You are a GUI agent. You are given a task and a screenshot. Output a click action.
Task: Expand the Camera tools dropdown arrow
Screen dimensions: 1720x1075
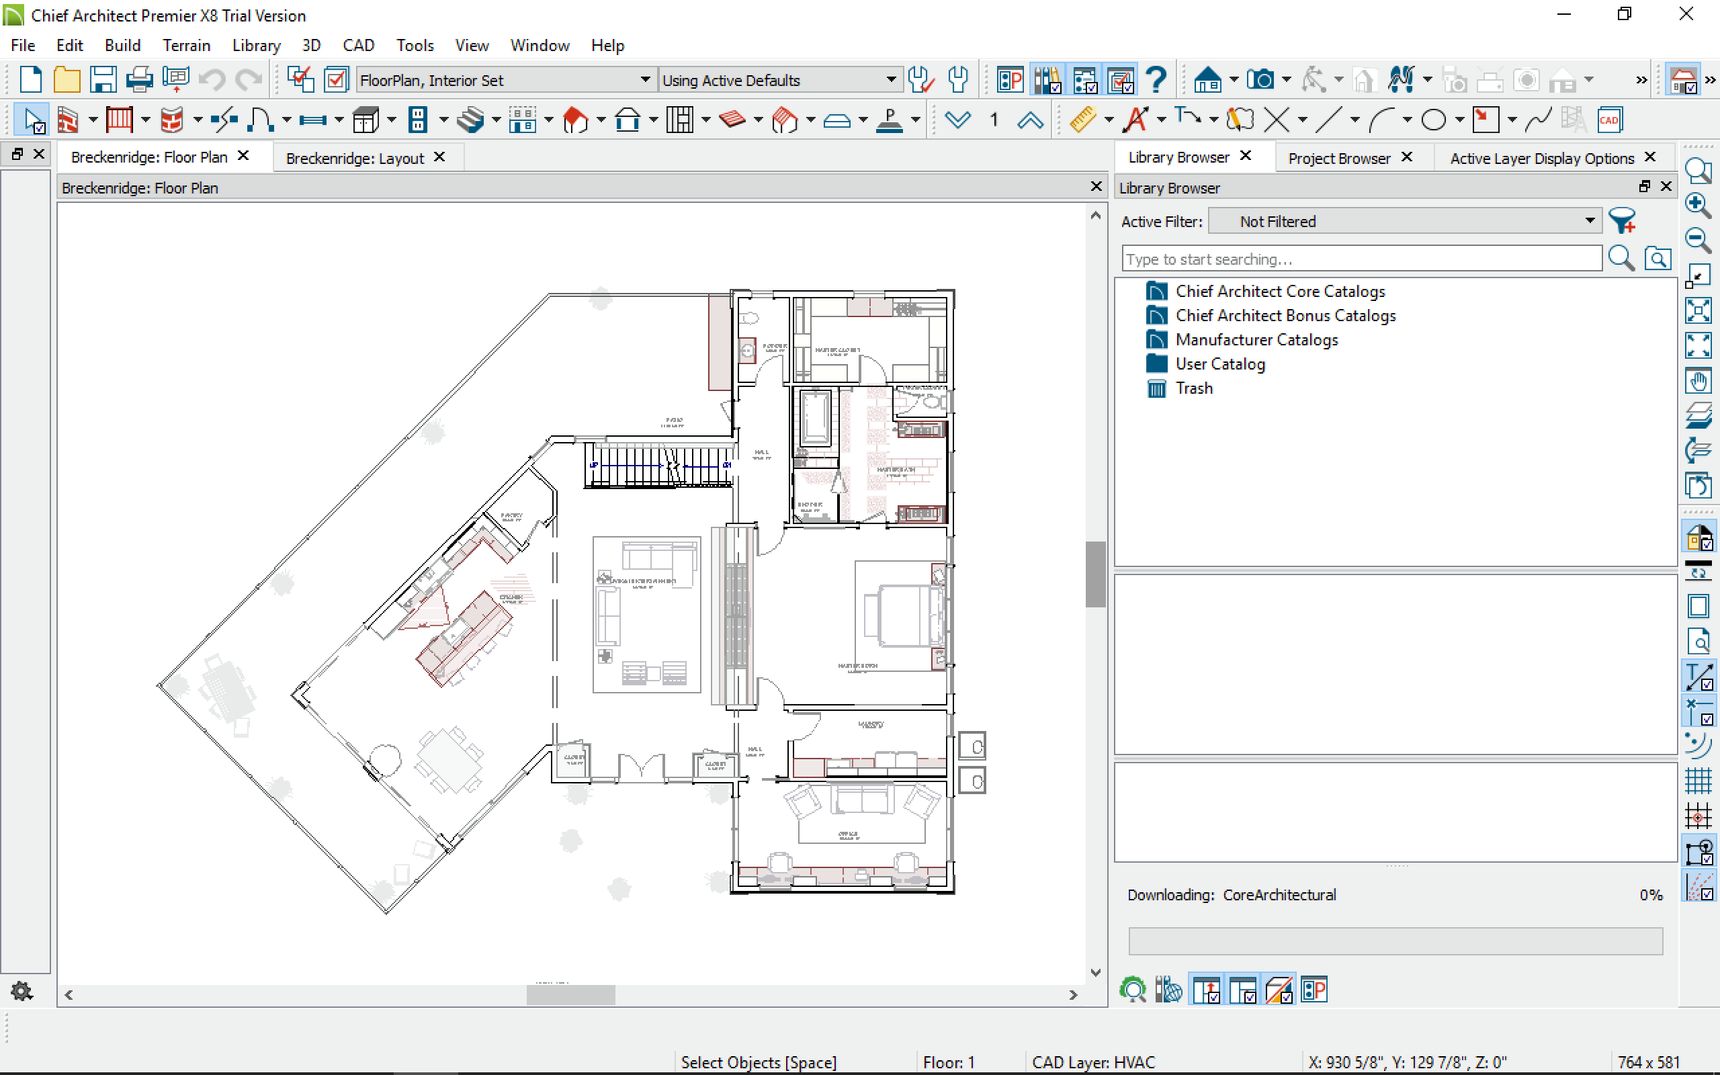click(1287, 80)
